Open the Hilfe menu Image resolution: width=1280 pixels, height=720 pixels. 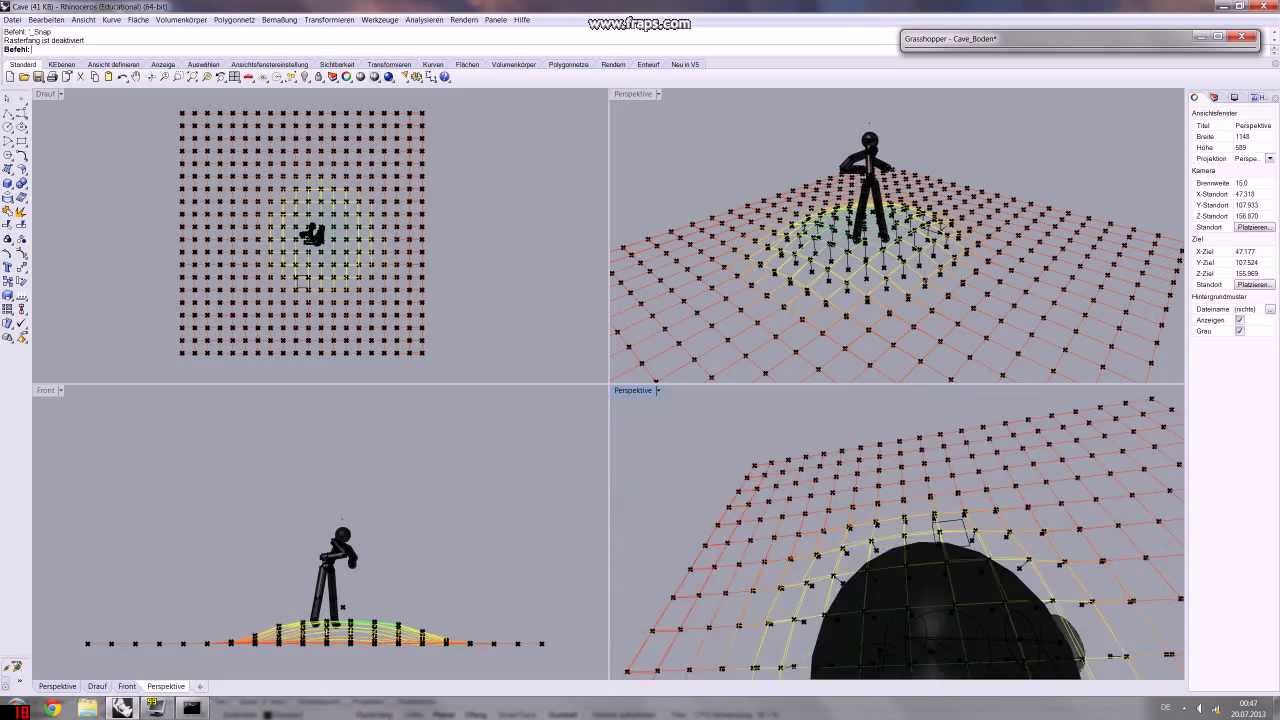[x=522, y=20]
